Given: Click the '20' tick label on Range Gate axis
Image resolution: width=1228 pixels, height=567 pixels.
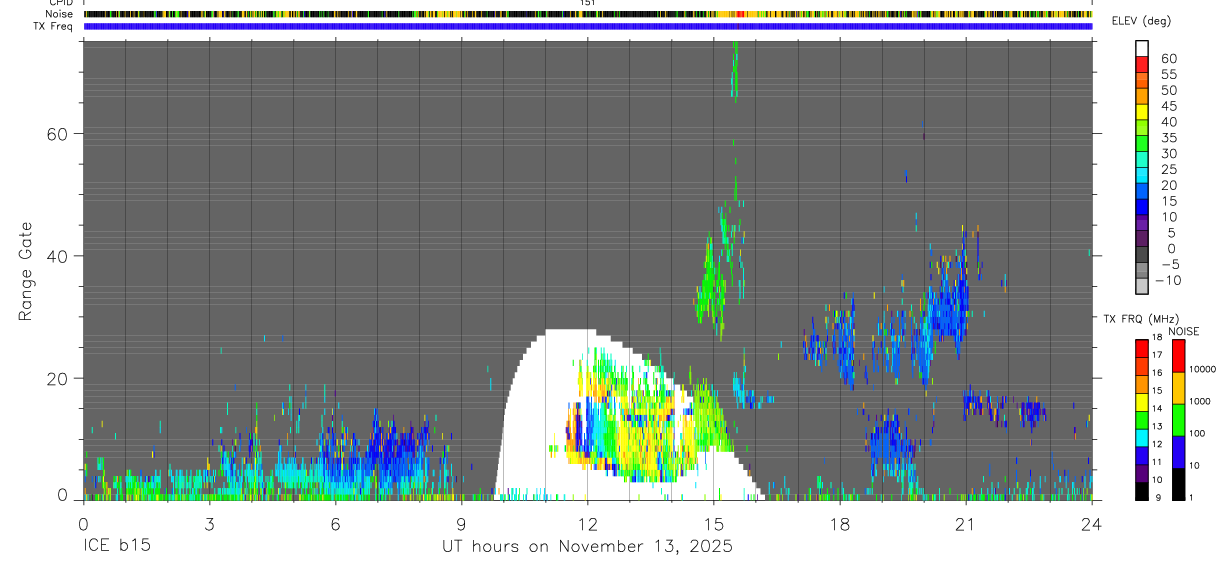Looking at the screenshot, I should (x=56, y=379).
